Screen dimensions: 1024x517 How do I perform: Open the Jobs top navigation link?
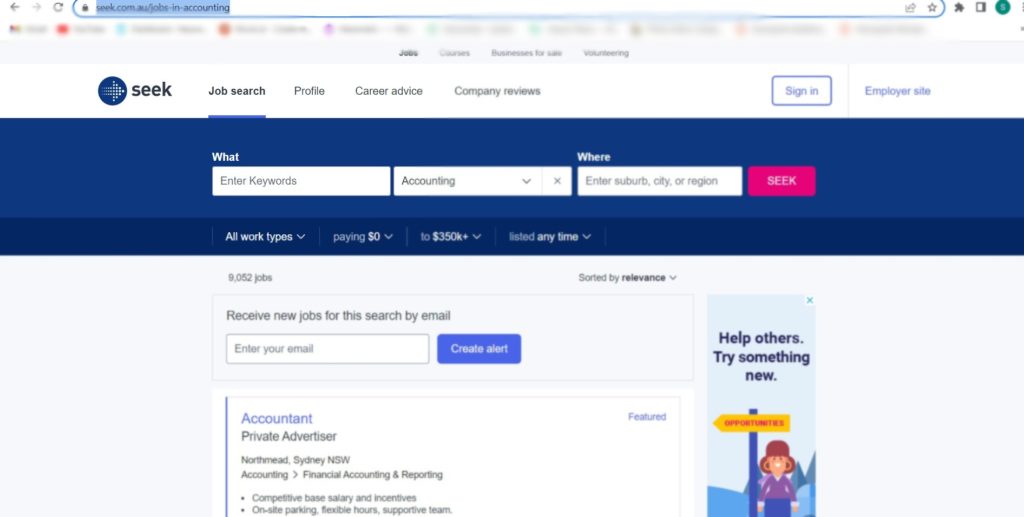(x=408, y=53)
